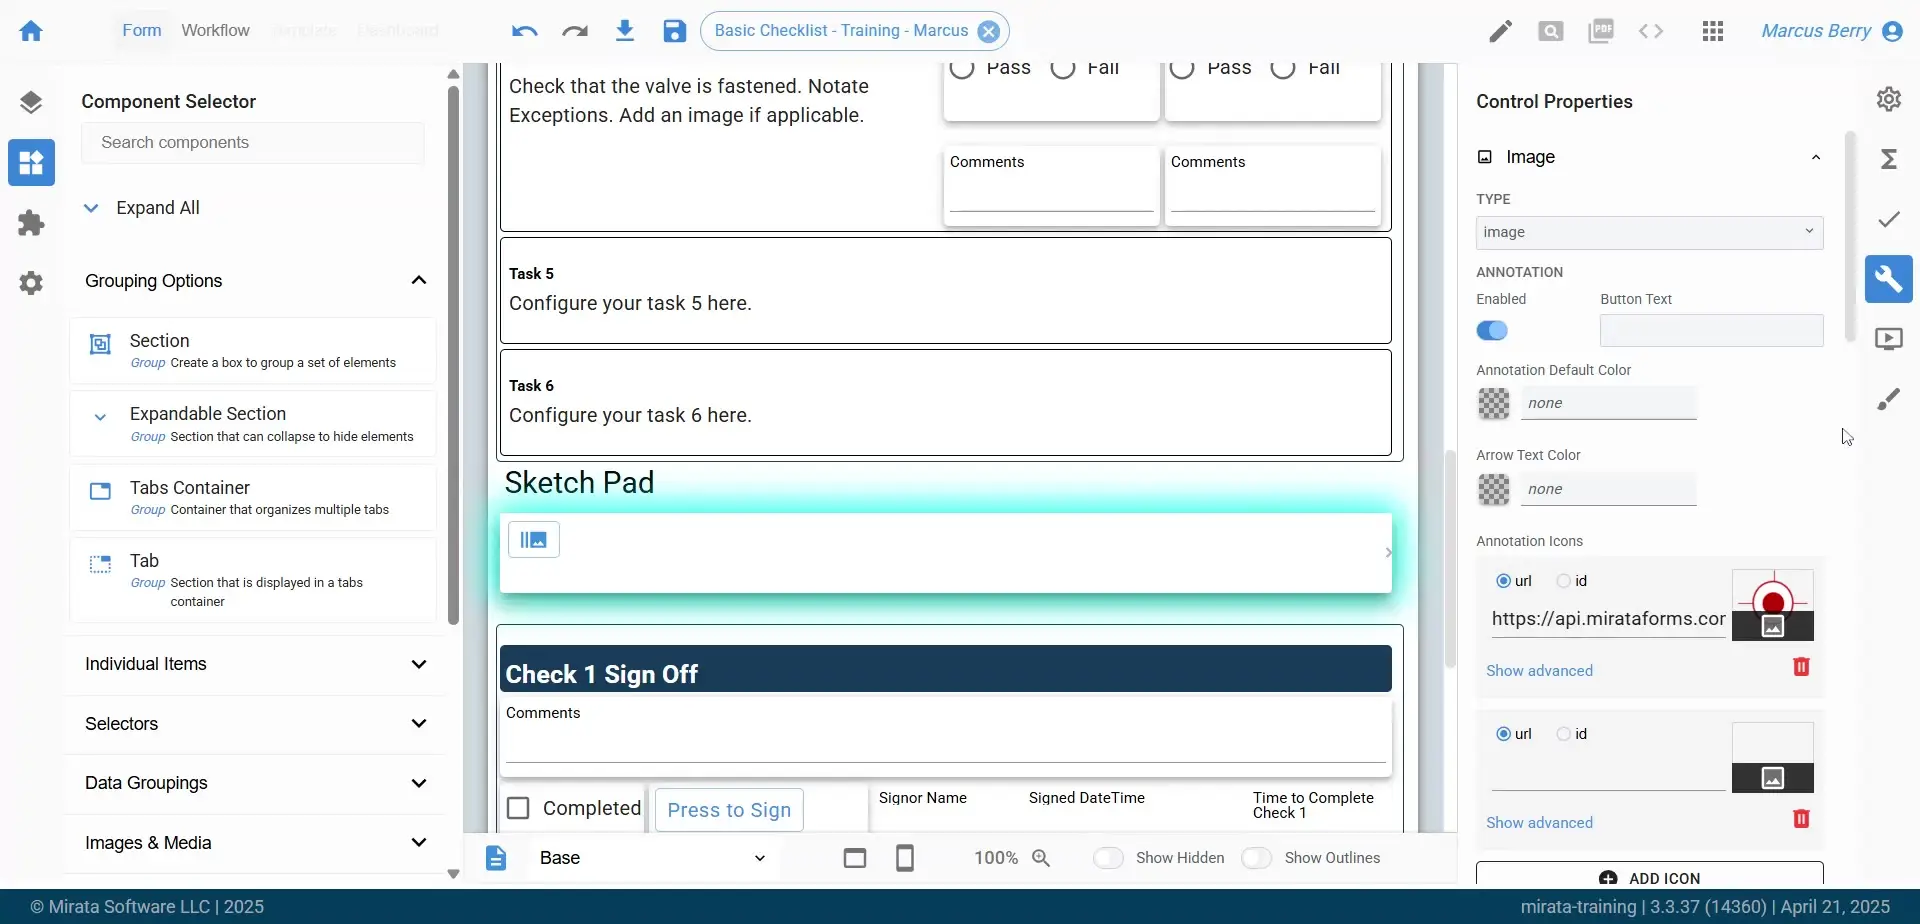Select the puzzle-piece plugins icon
The width and height of the screenshot is (1920, 924).
[x=32, y=222]
